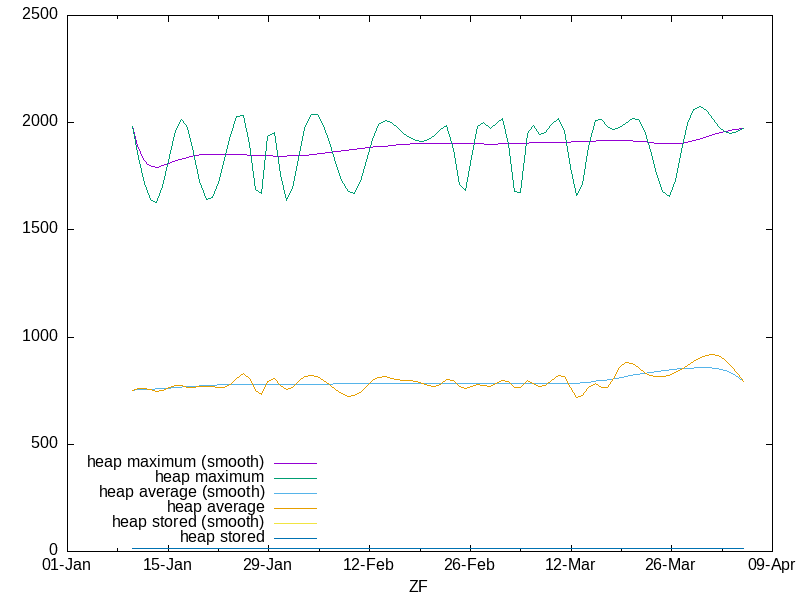Click the 'heap stored' legend text

click(222, 537)
